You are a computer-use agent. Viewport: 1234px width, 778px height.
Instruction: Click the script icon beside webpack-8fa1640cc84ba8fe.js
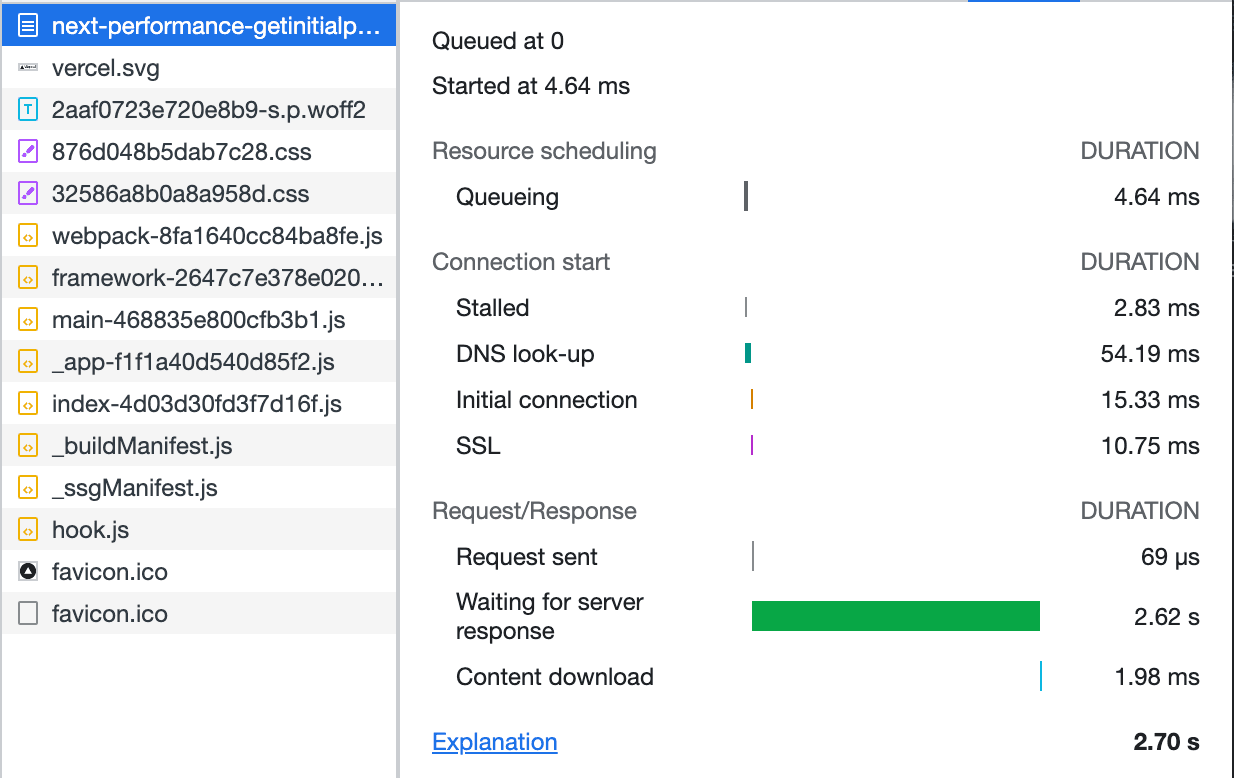pos(29,236)
